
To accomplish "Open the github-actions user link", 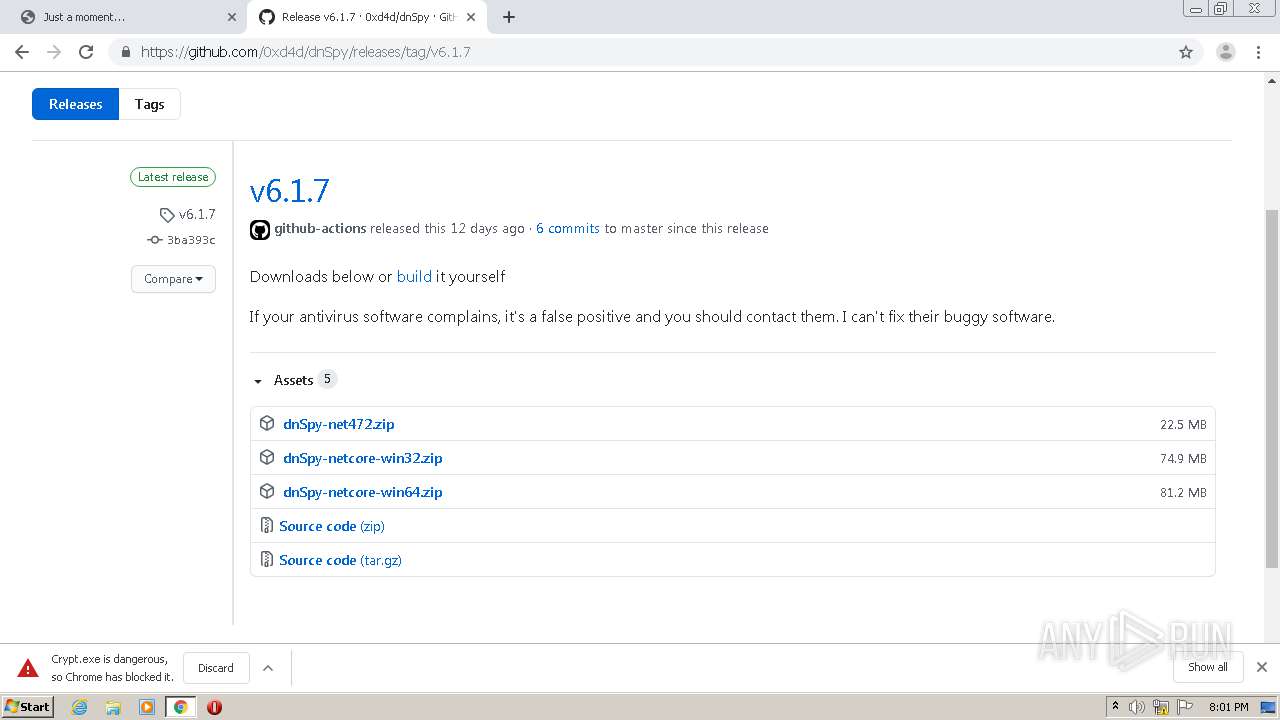I will pos(320,228).
